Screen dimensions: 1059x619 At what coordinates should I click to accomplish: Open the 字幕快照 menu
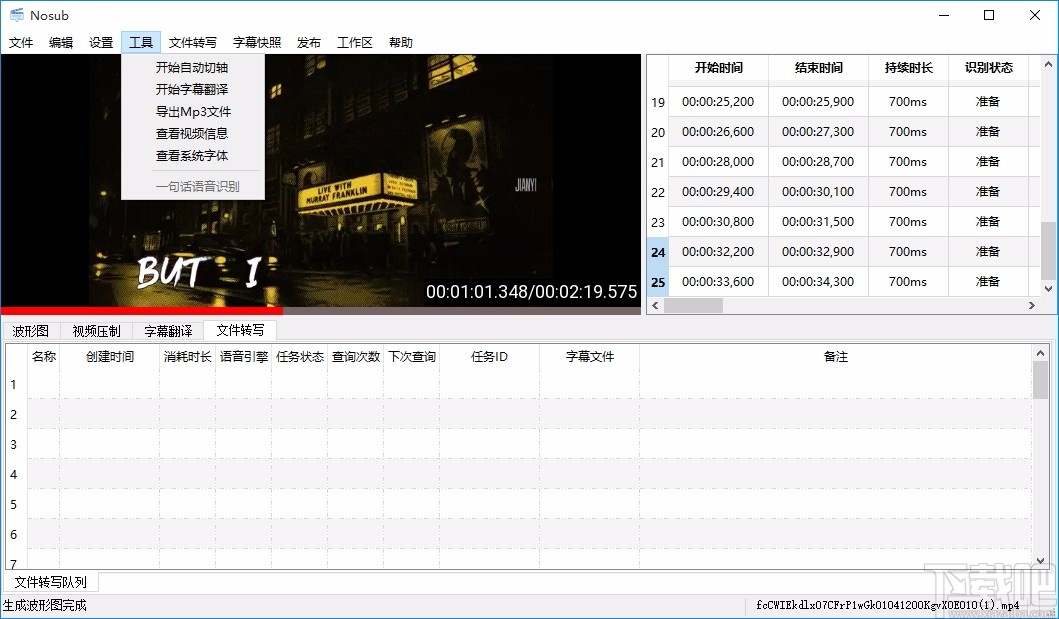[x=257, y=43]
